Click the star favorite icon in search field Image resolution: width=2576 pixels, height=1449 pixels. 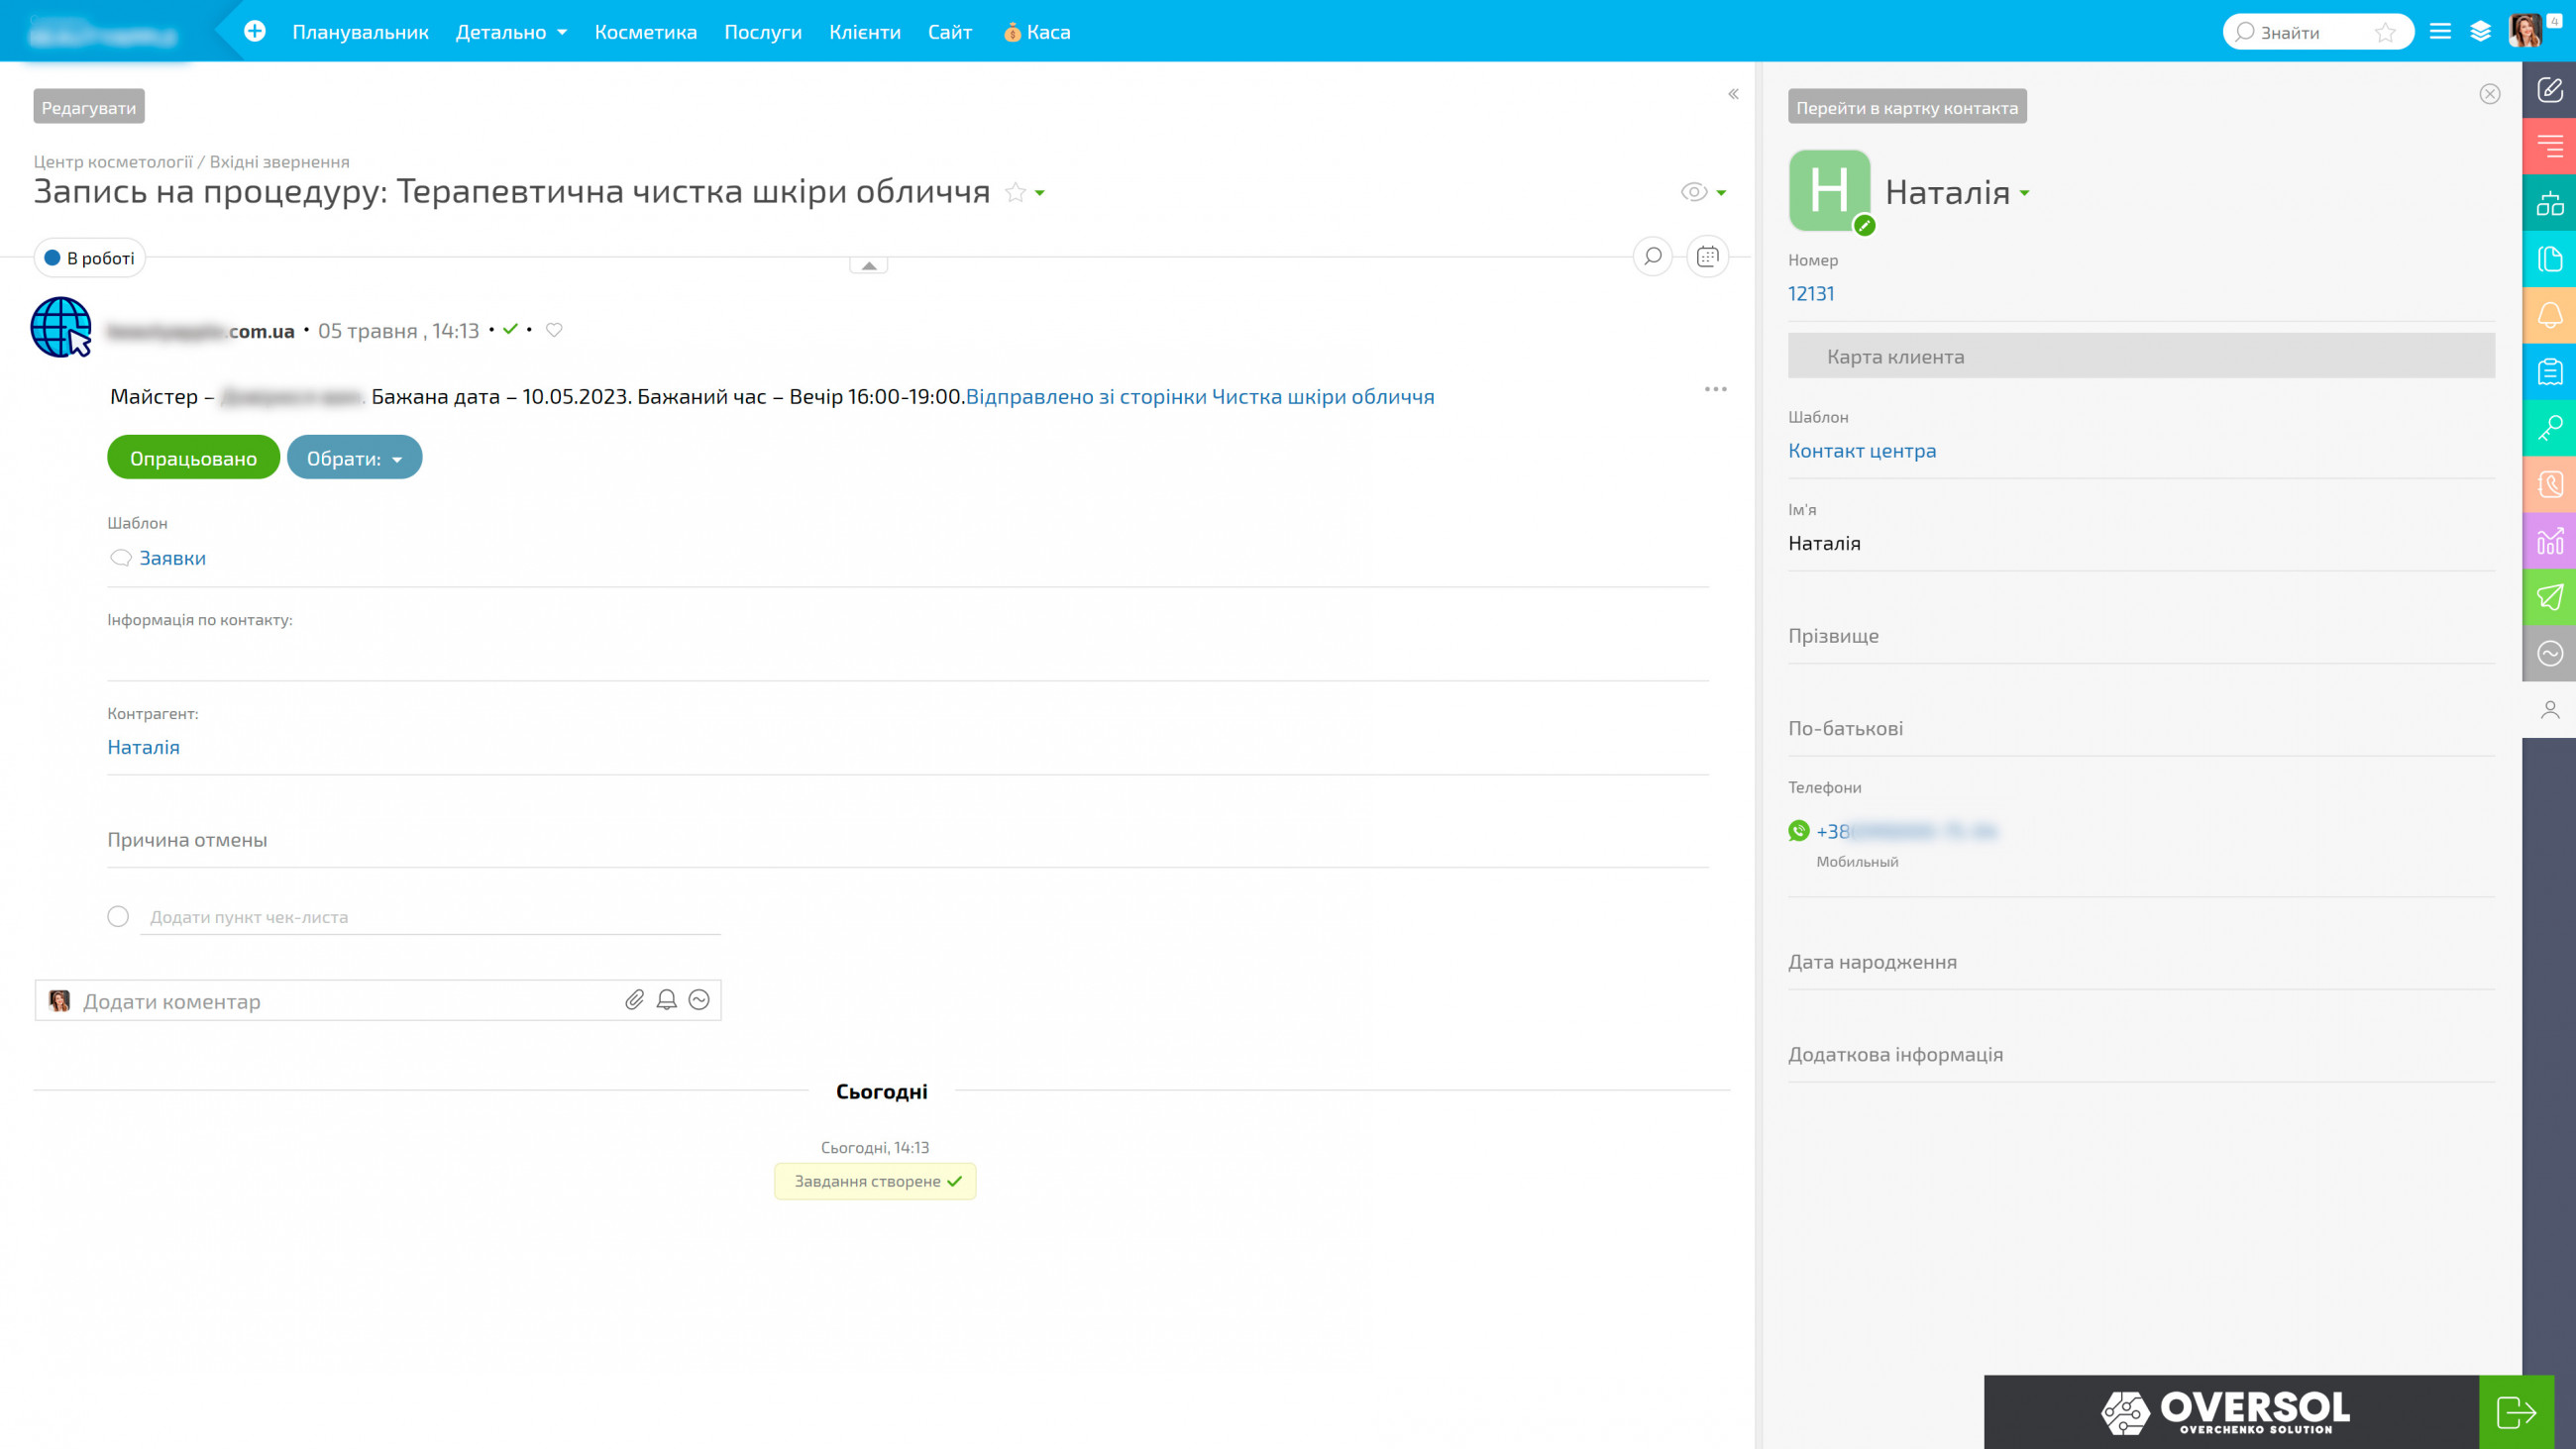click(2385, 32)
